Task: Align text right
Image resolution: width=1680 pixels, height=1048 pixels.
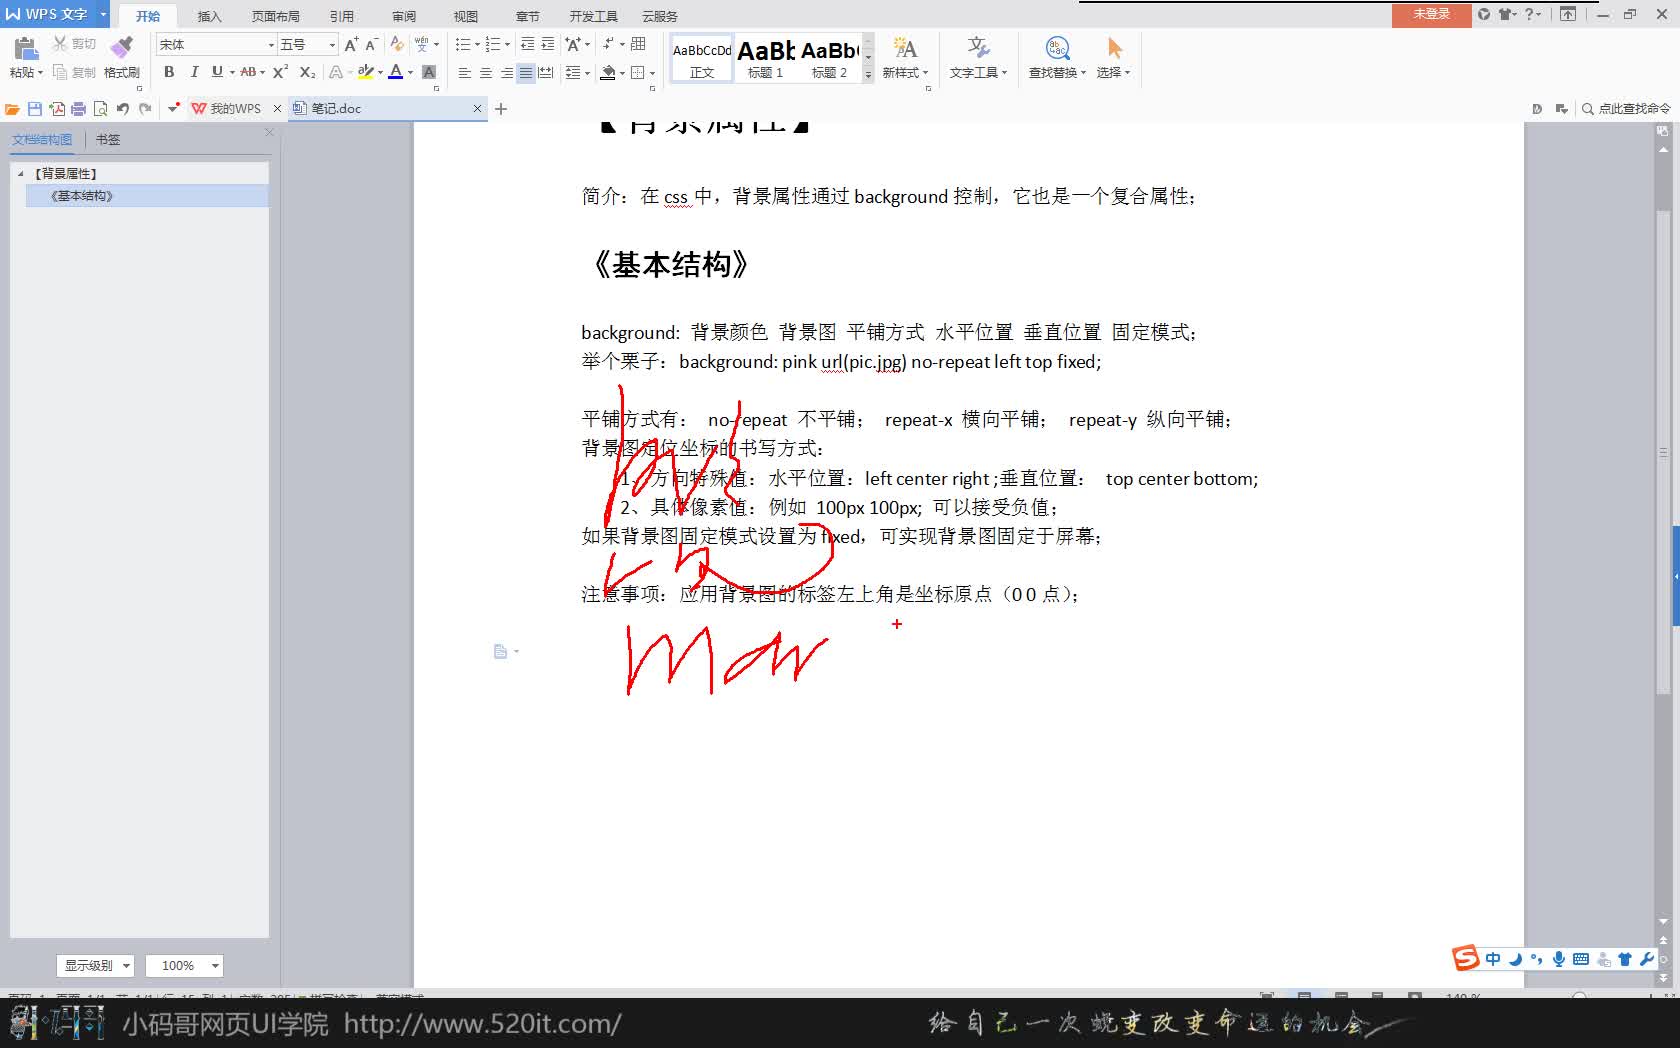Action: 506,73
